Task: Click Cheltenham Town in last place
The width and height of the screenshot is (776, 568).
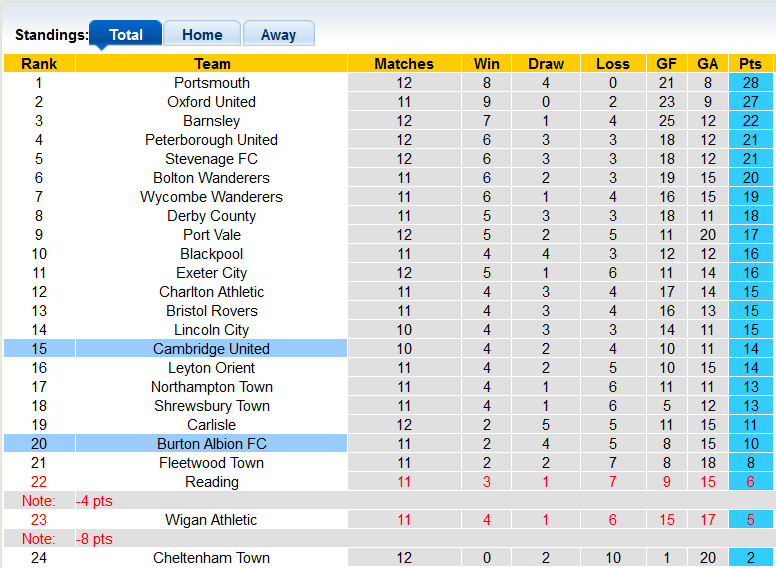Action: coord(212,558)
